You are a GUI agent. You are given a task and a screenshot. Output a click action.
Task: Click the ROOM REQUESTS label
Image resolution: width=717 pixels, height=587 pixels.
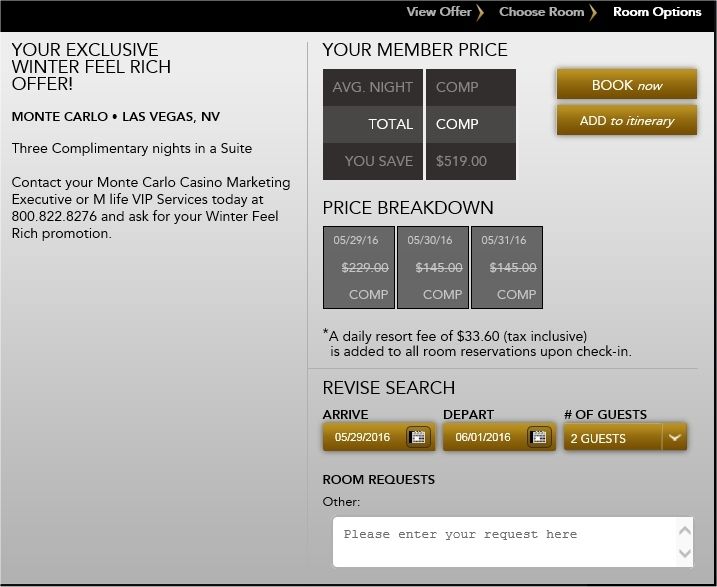tap(379, 479)
